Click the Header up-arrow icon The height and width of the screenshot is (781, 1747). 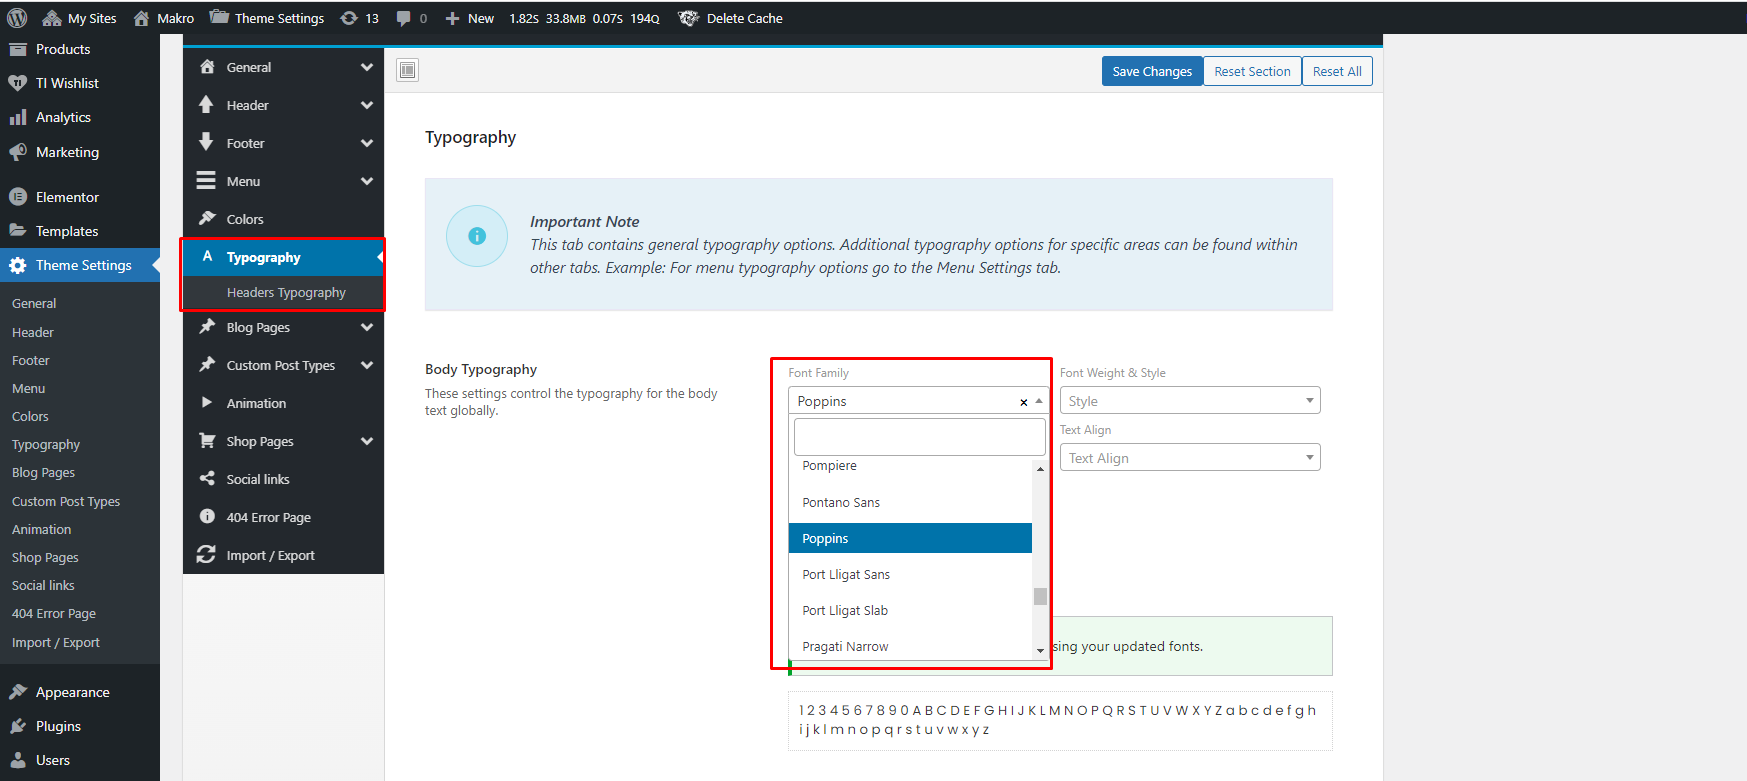pos(207,105)
